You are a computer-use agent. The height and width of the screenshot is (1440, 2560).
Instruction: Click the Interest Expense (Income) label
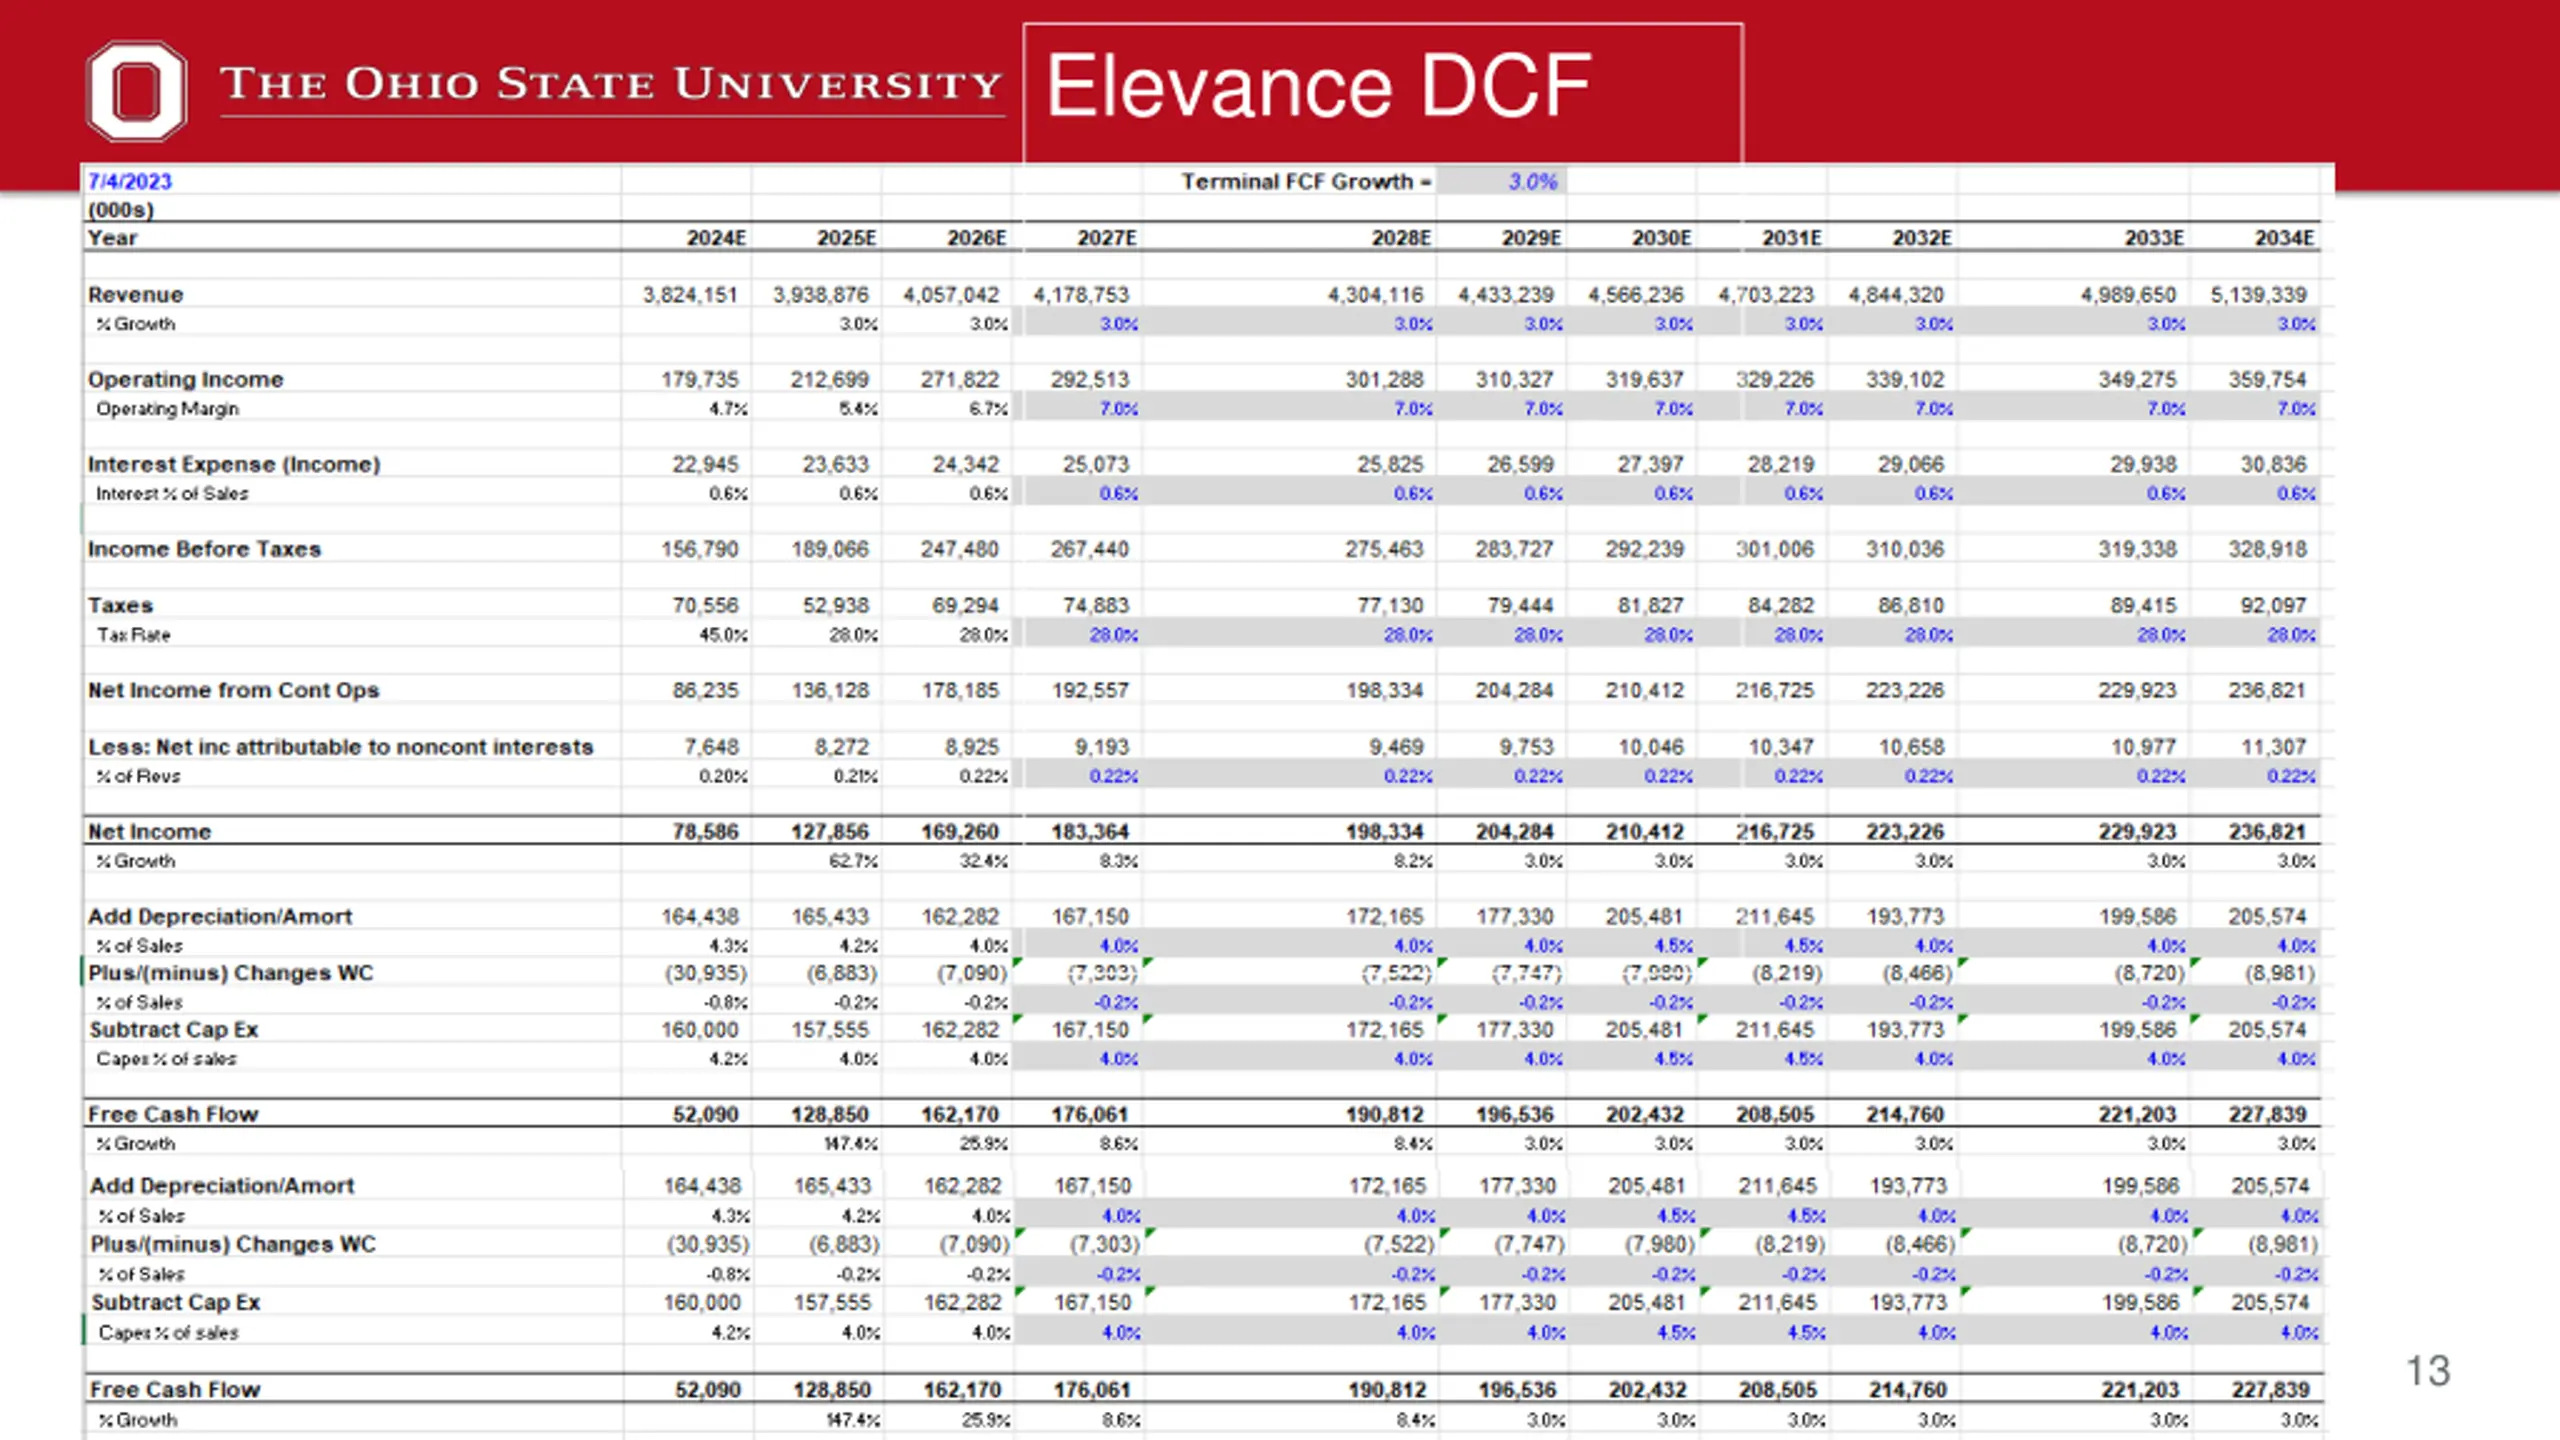[x=234, y=465]
